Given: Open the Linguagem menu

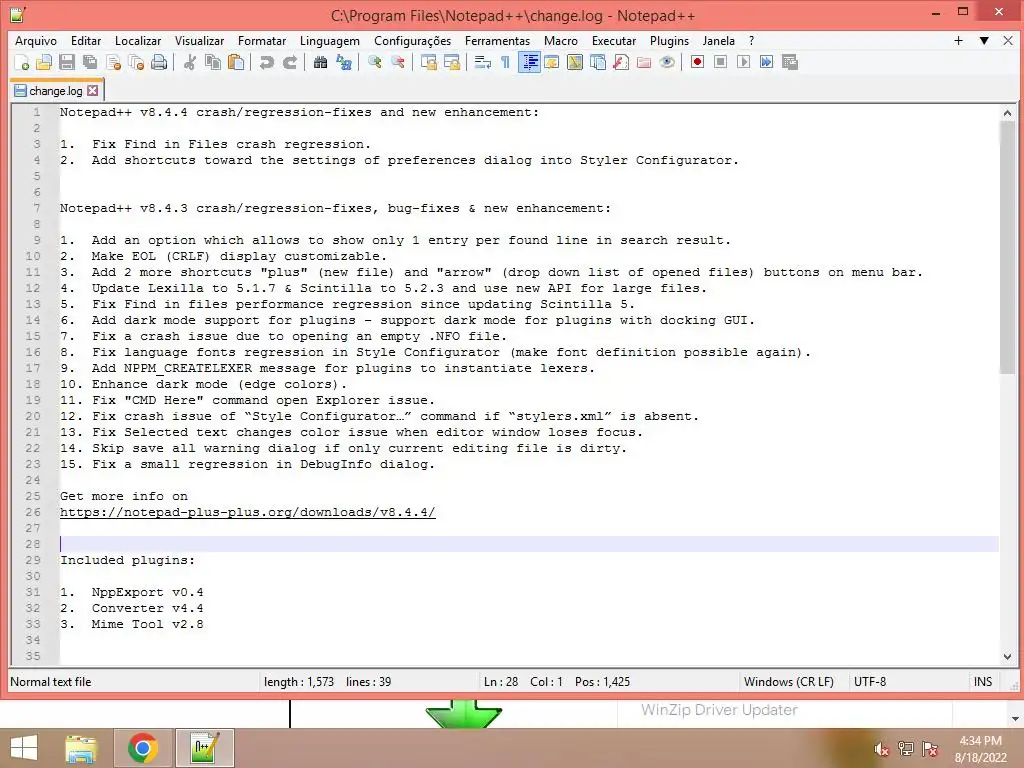Looking at the screenshot, I should click(x=330, y=40).
